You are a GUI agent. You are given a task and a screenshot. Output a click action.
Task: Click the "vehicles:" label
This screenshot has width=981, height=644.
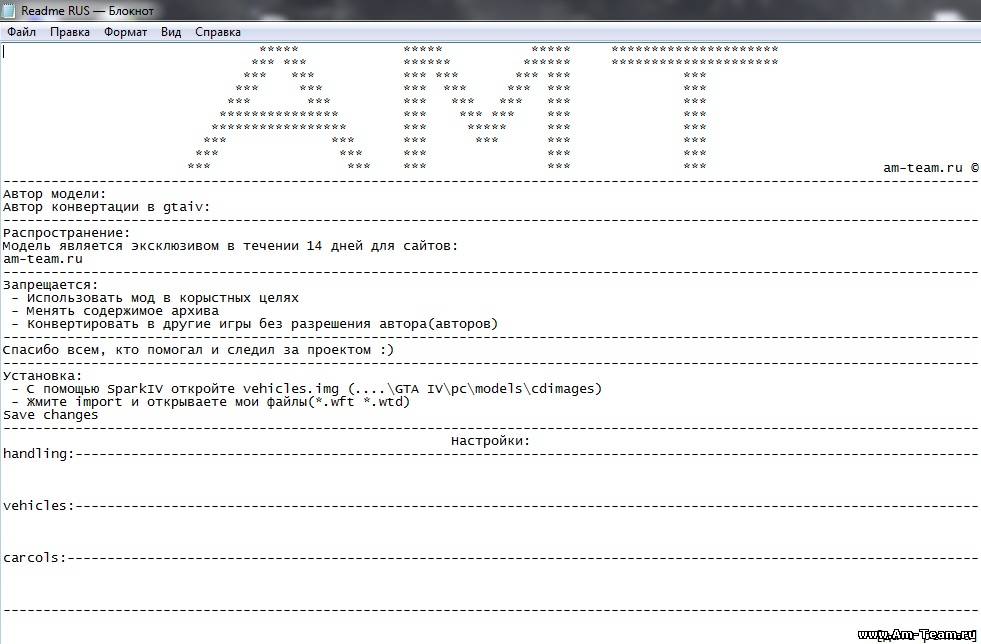pyautogui.click(x=39, y=506)
